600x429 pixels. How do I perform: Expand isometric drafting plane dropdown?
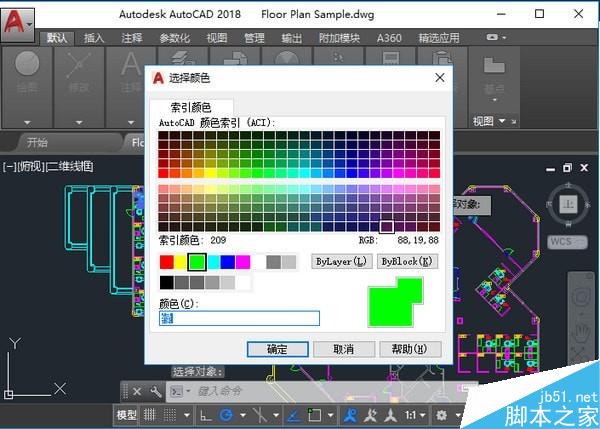[x=276, y=415]
